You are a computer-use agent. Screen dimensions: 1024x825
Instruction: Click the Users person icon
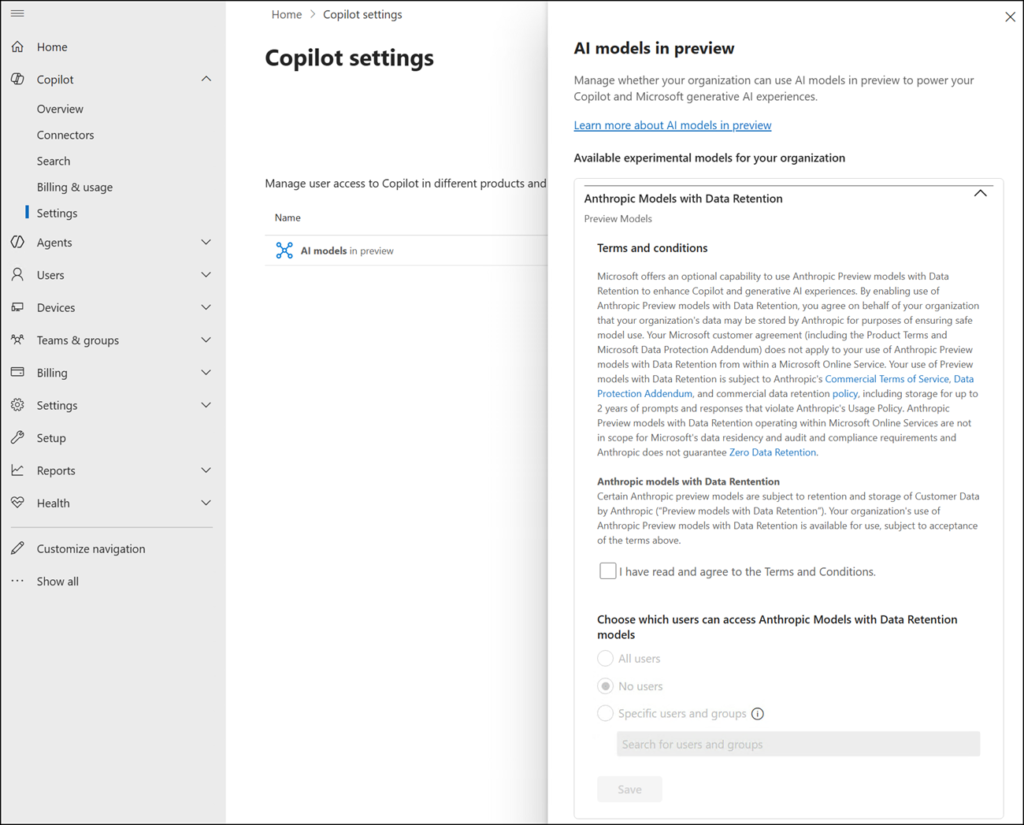point(18,274)
